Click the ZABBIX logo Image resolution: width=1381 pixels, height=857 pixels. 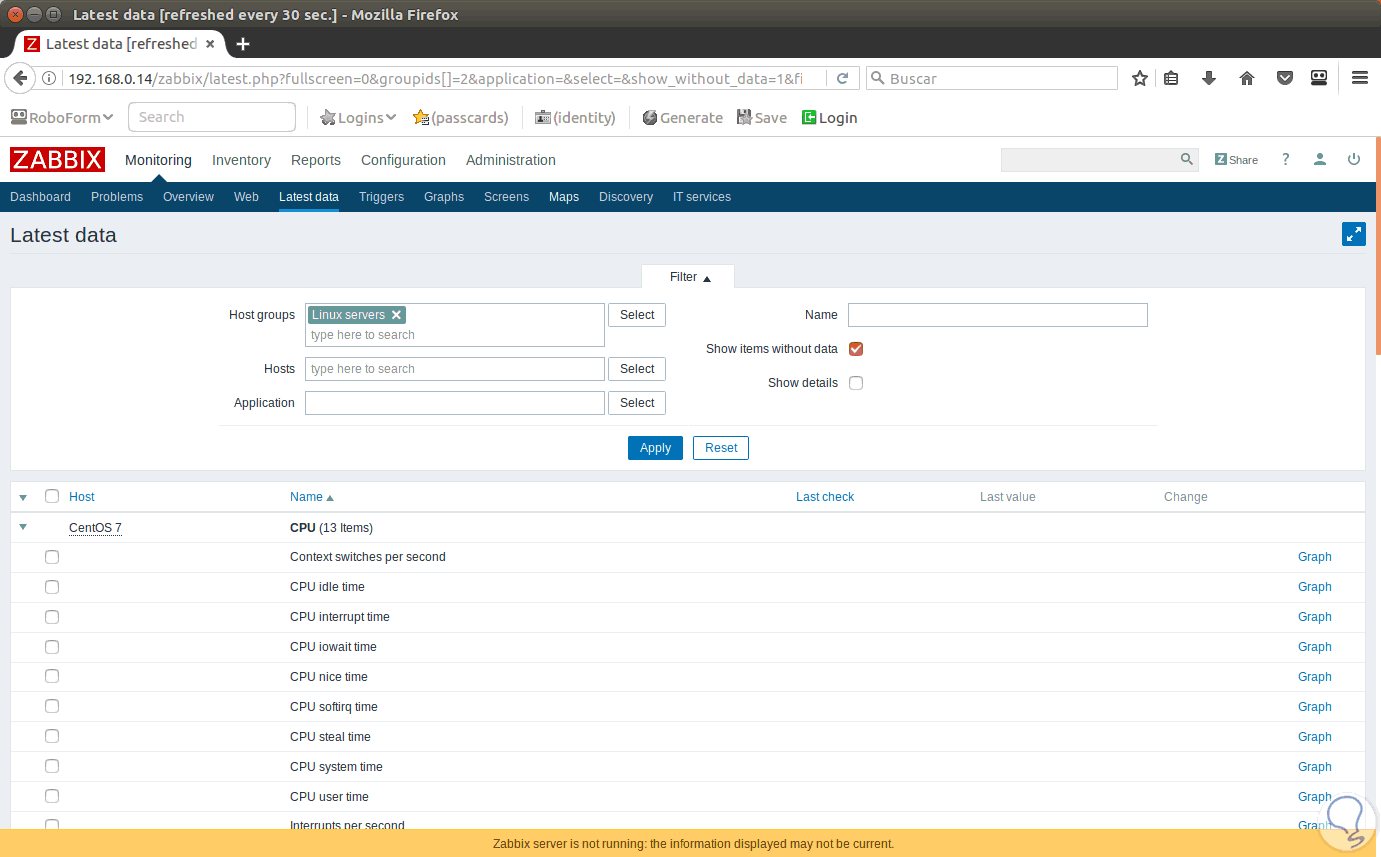coord(57,160)
